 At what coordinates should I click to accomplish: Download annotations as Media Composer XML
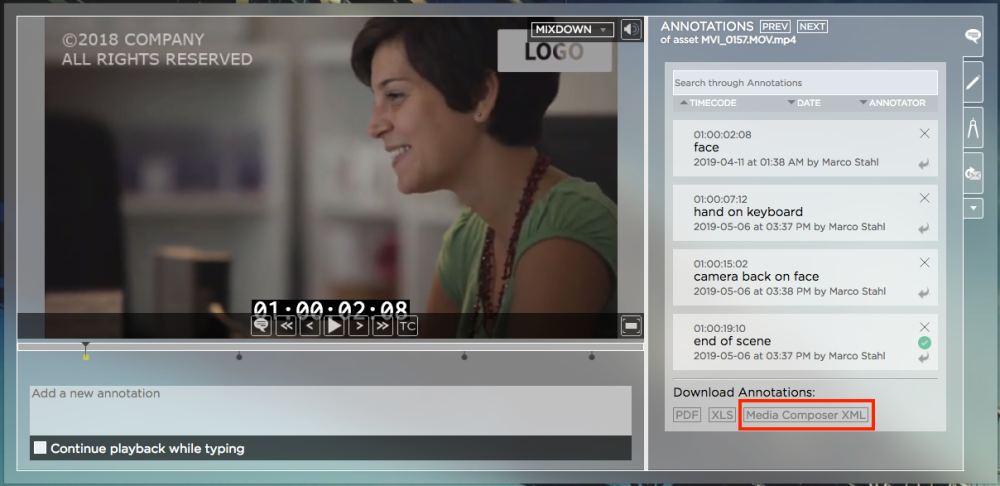tap(806, 414)
